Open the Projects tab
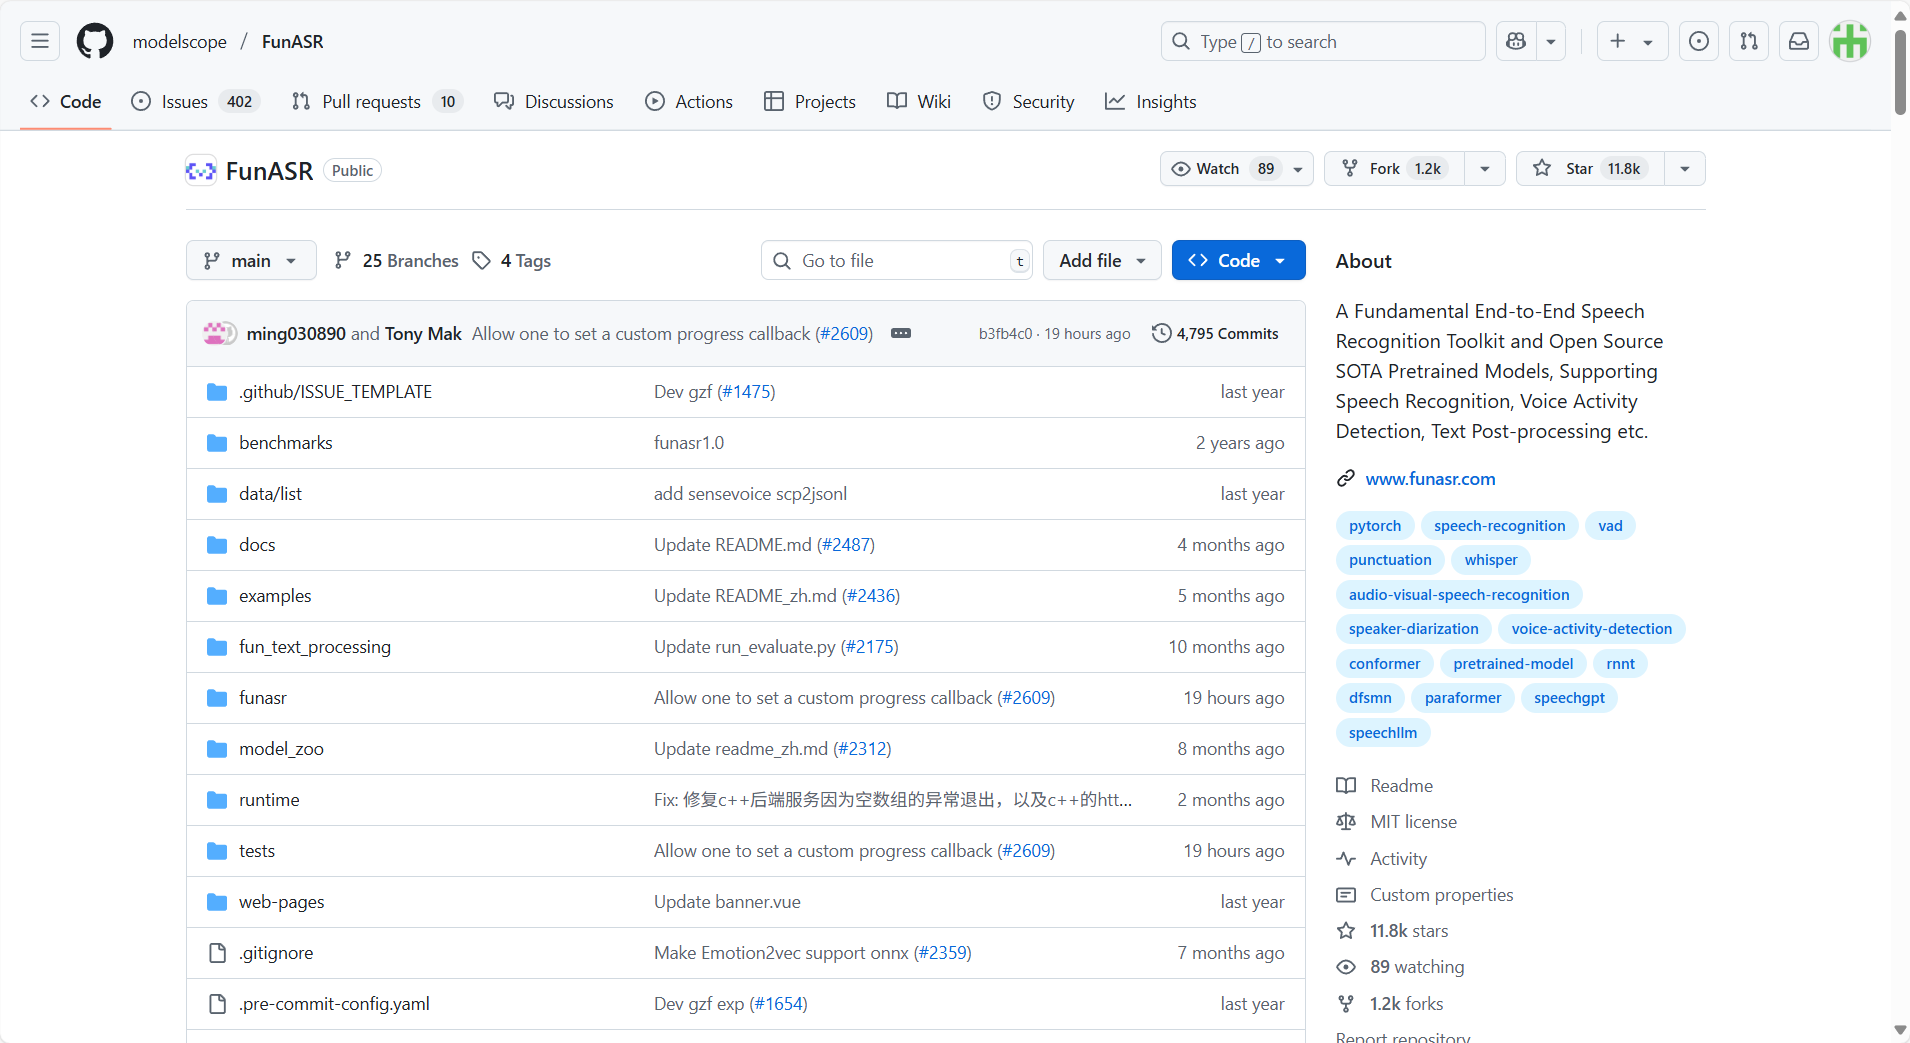 (810, 101)
